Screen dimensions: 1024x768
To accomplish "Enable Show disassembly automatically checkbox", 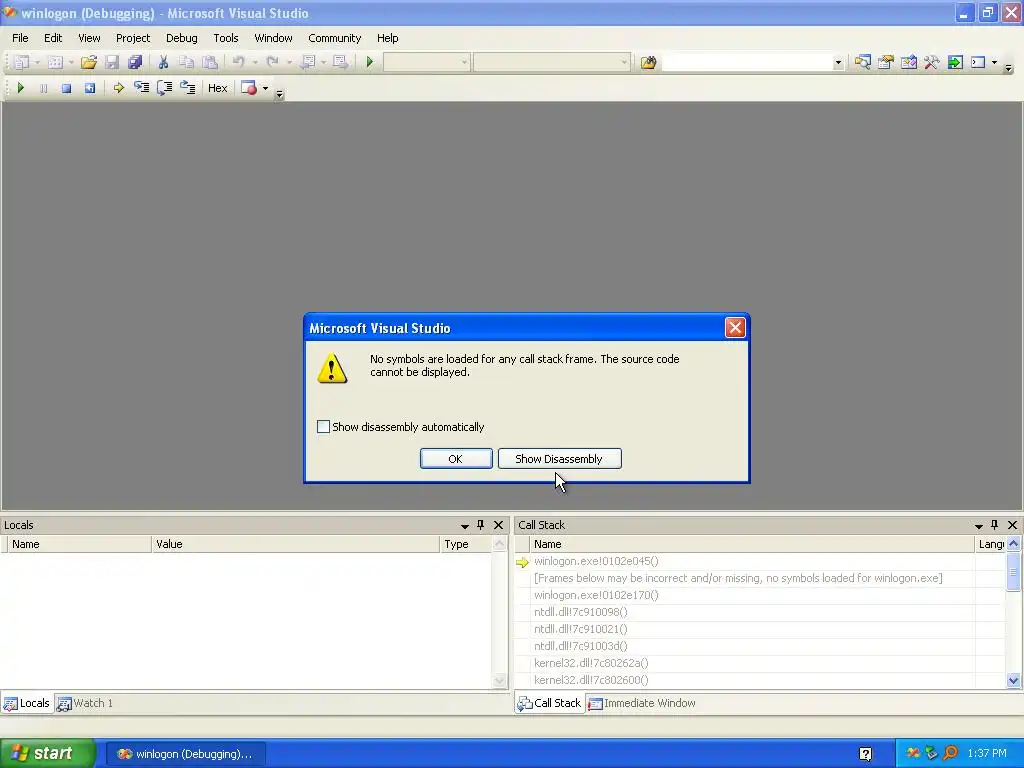I will 323,426.
